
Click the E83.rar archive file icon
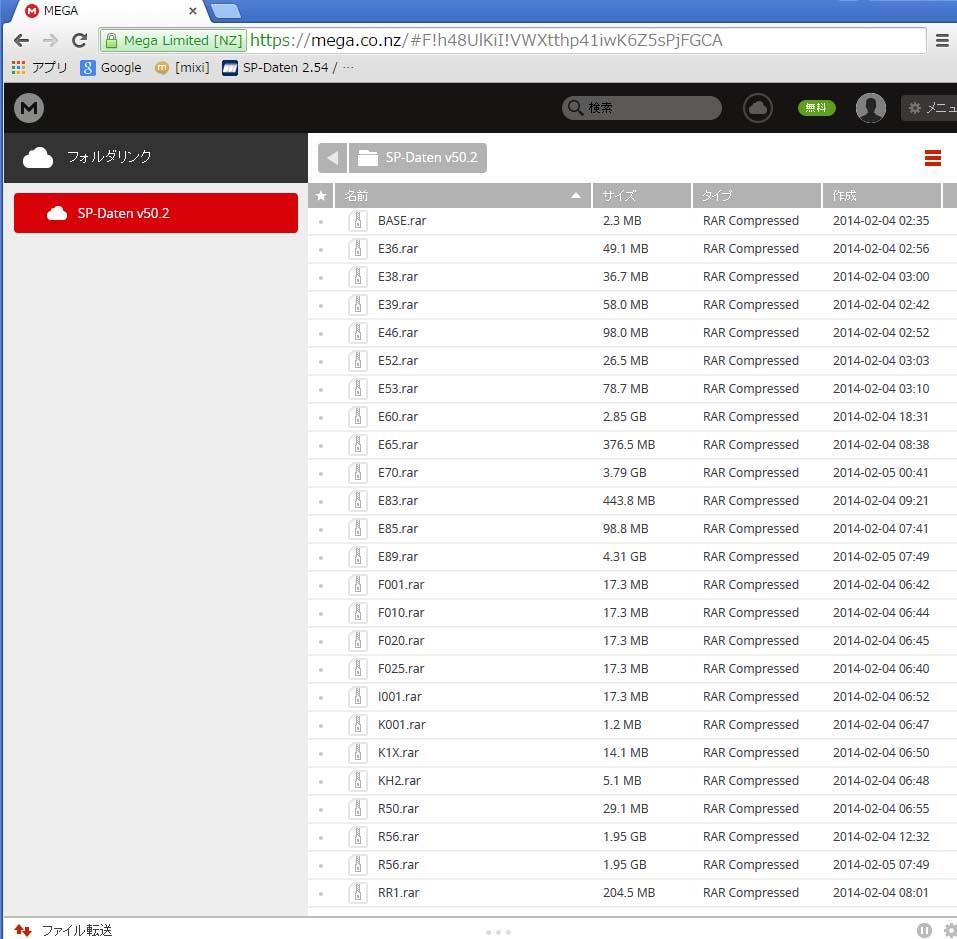(358, 501)
